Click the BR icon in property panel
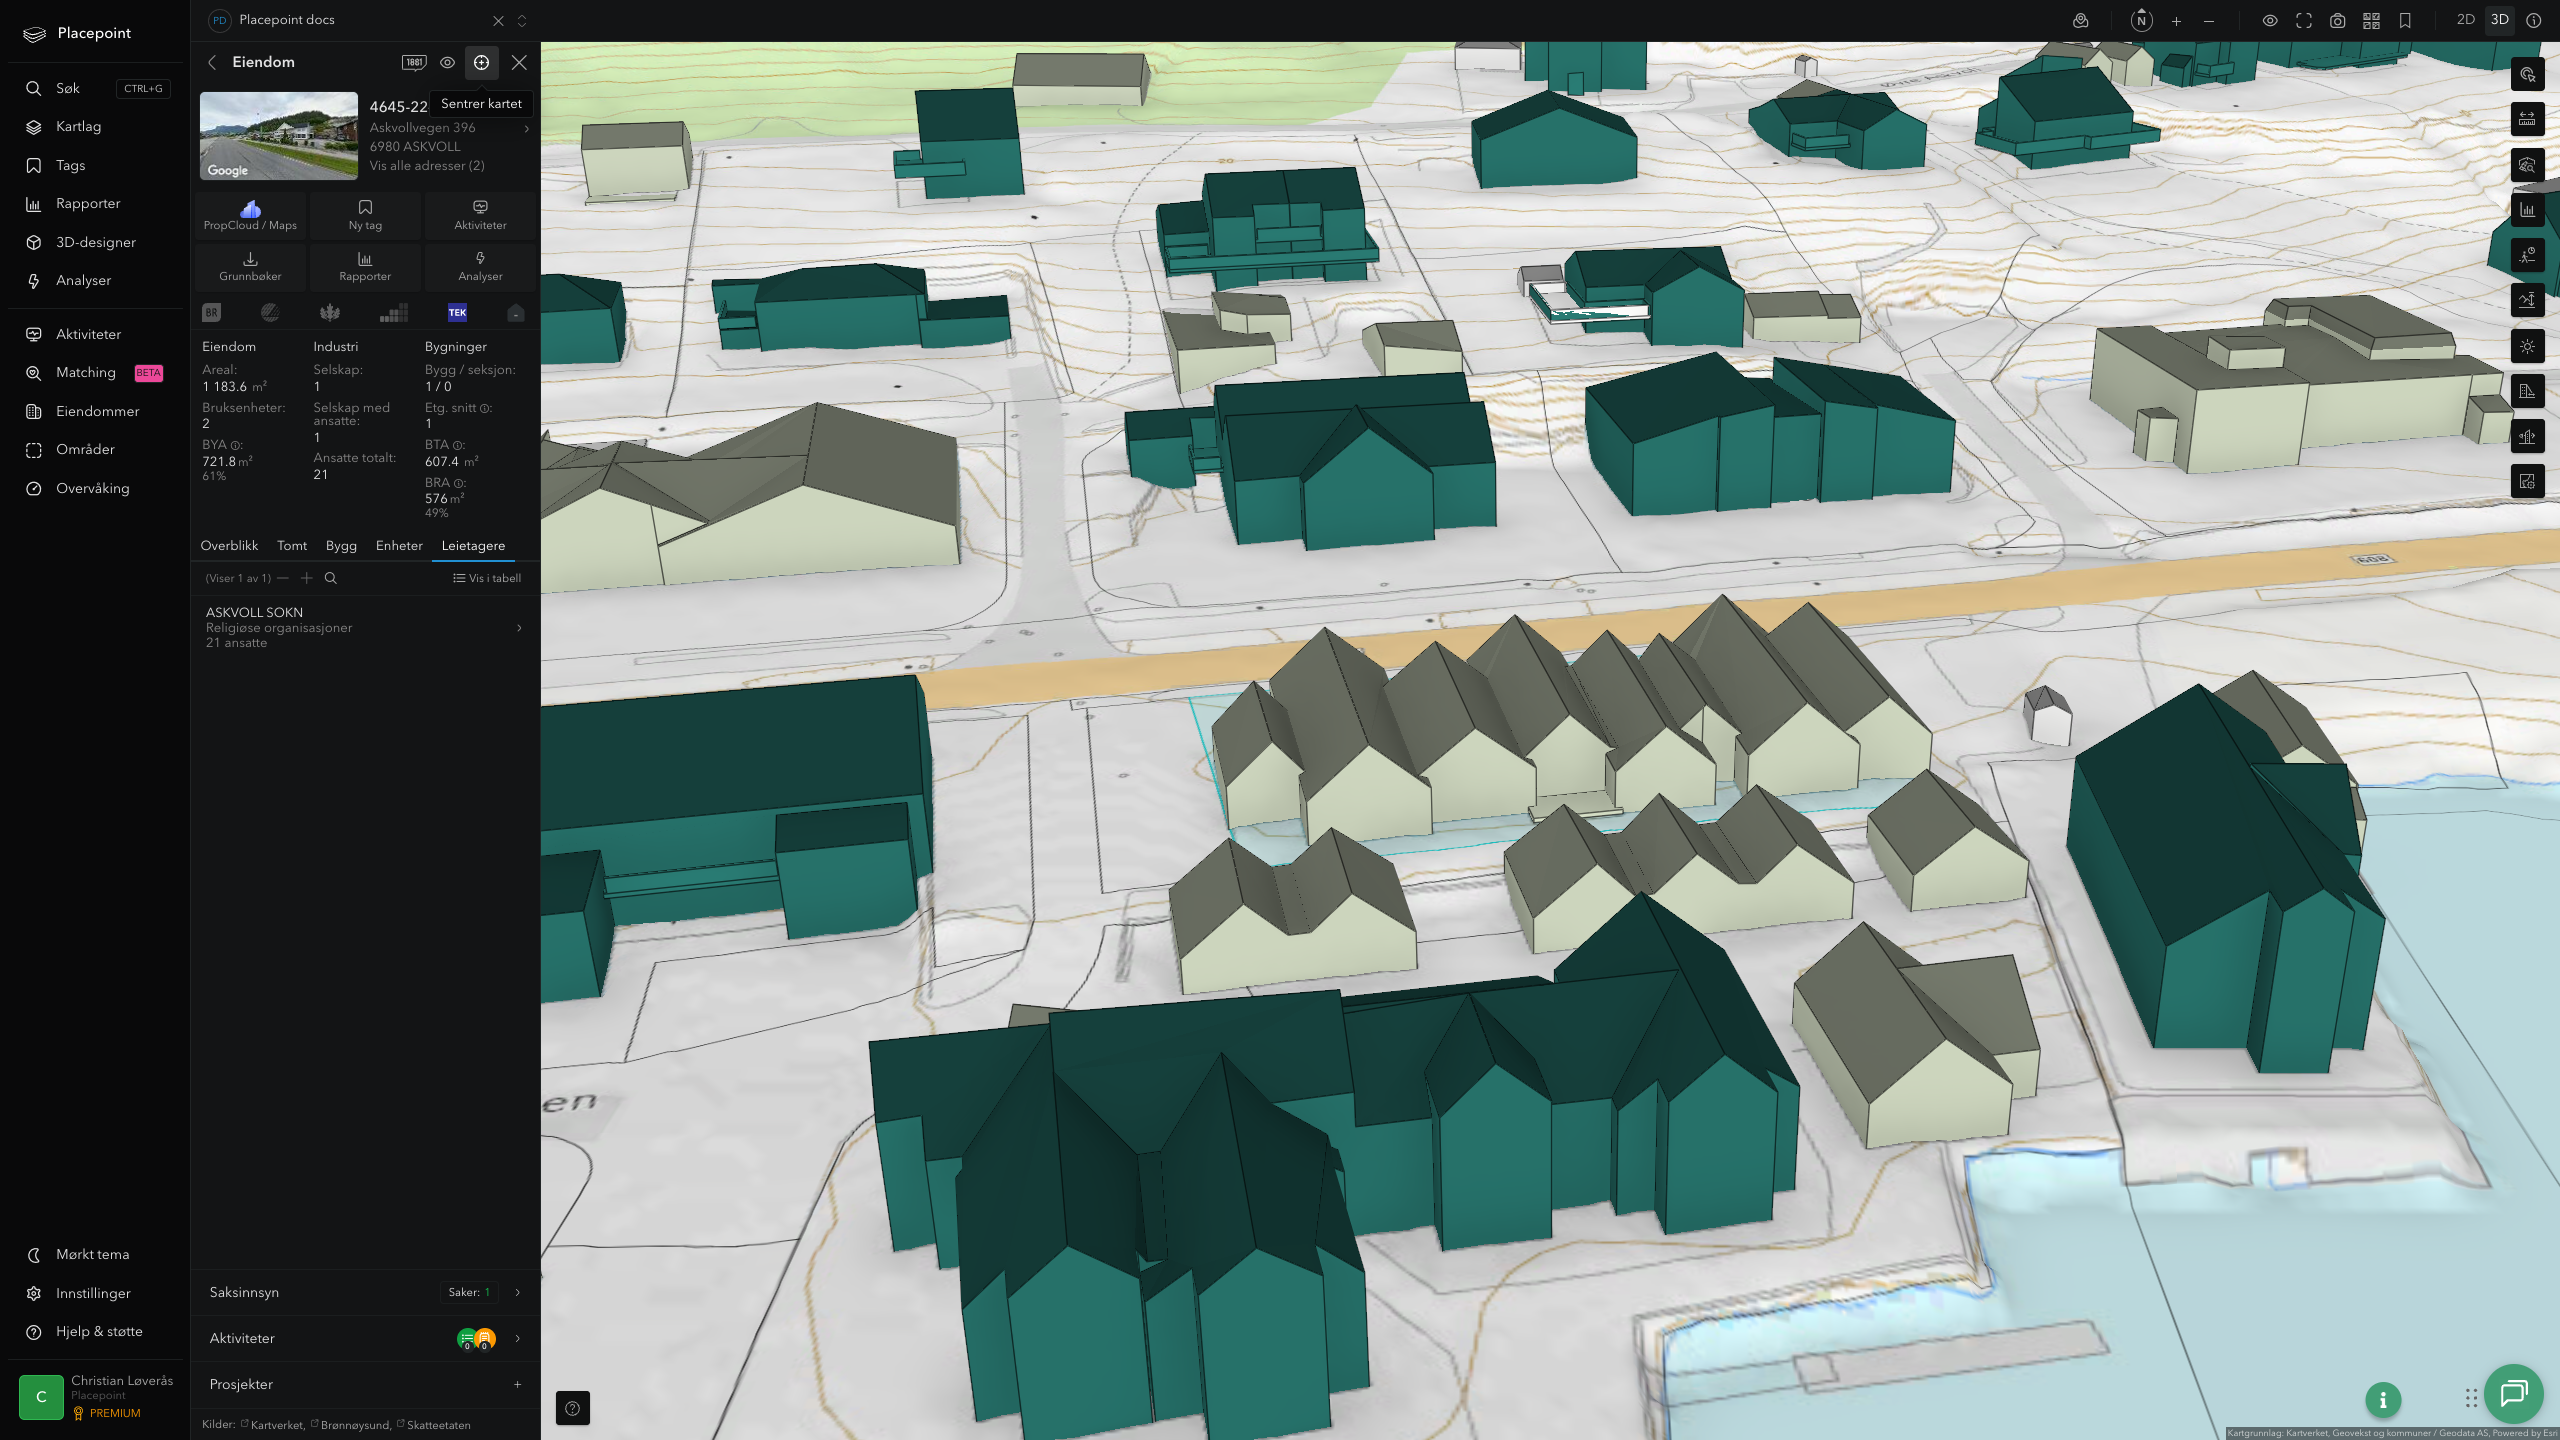The height and width of the screenshot is (1440, 2560). click(211, 313)
